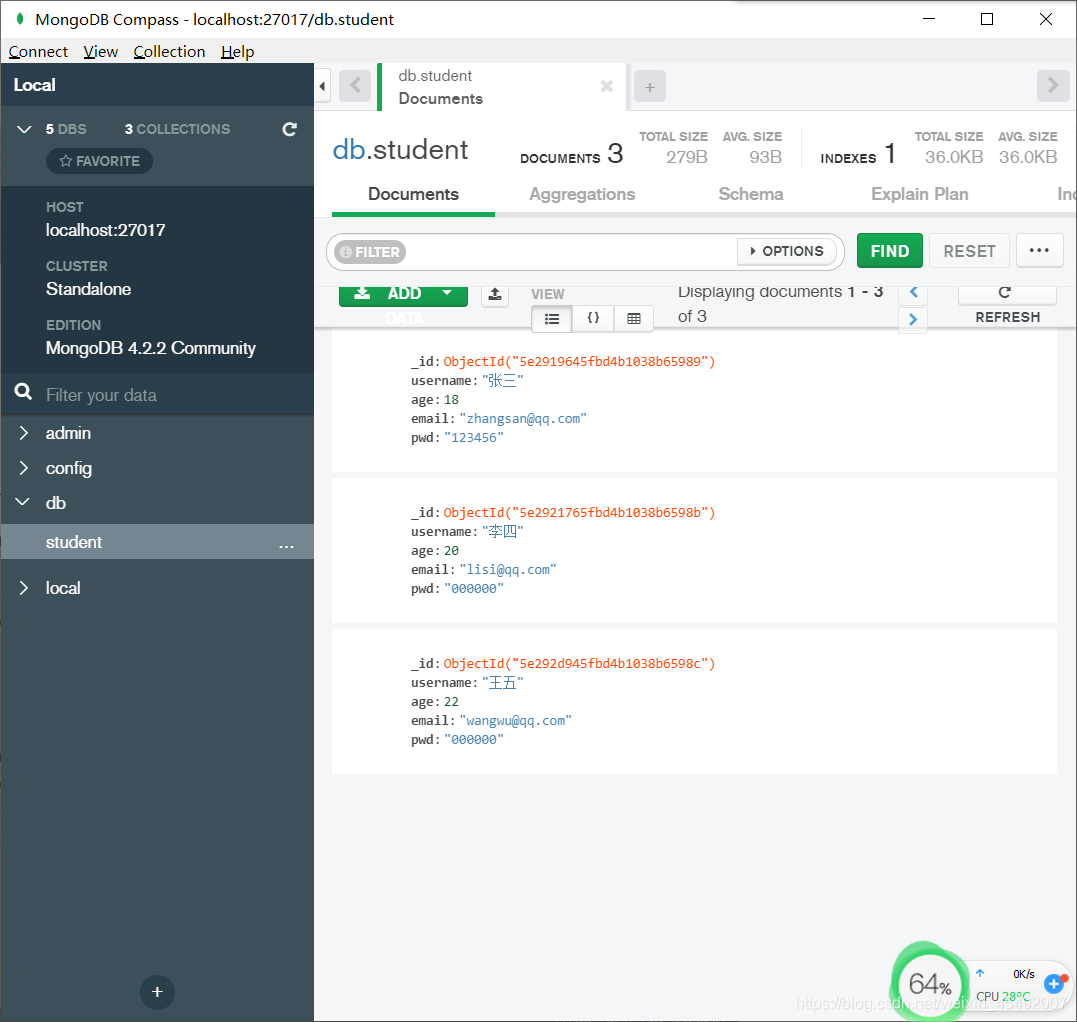Click the local database name
The height and width of the screenshot is (1022, 1077).
click(x=63, y=588)
